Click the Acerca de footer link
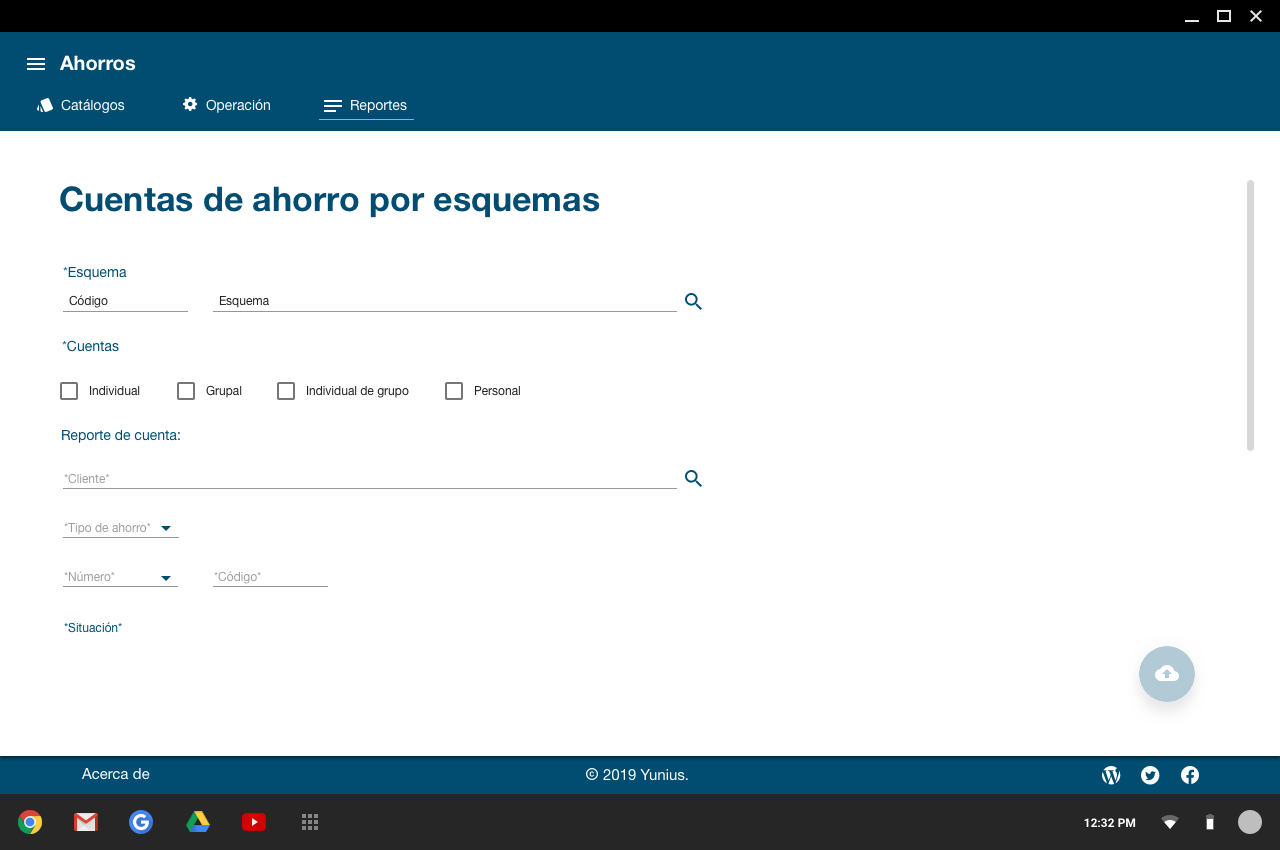Screen dimensions: 1280x850 coord(116,774)
